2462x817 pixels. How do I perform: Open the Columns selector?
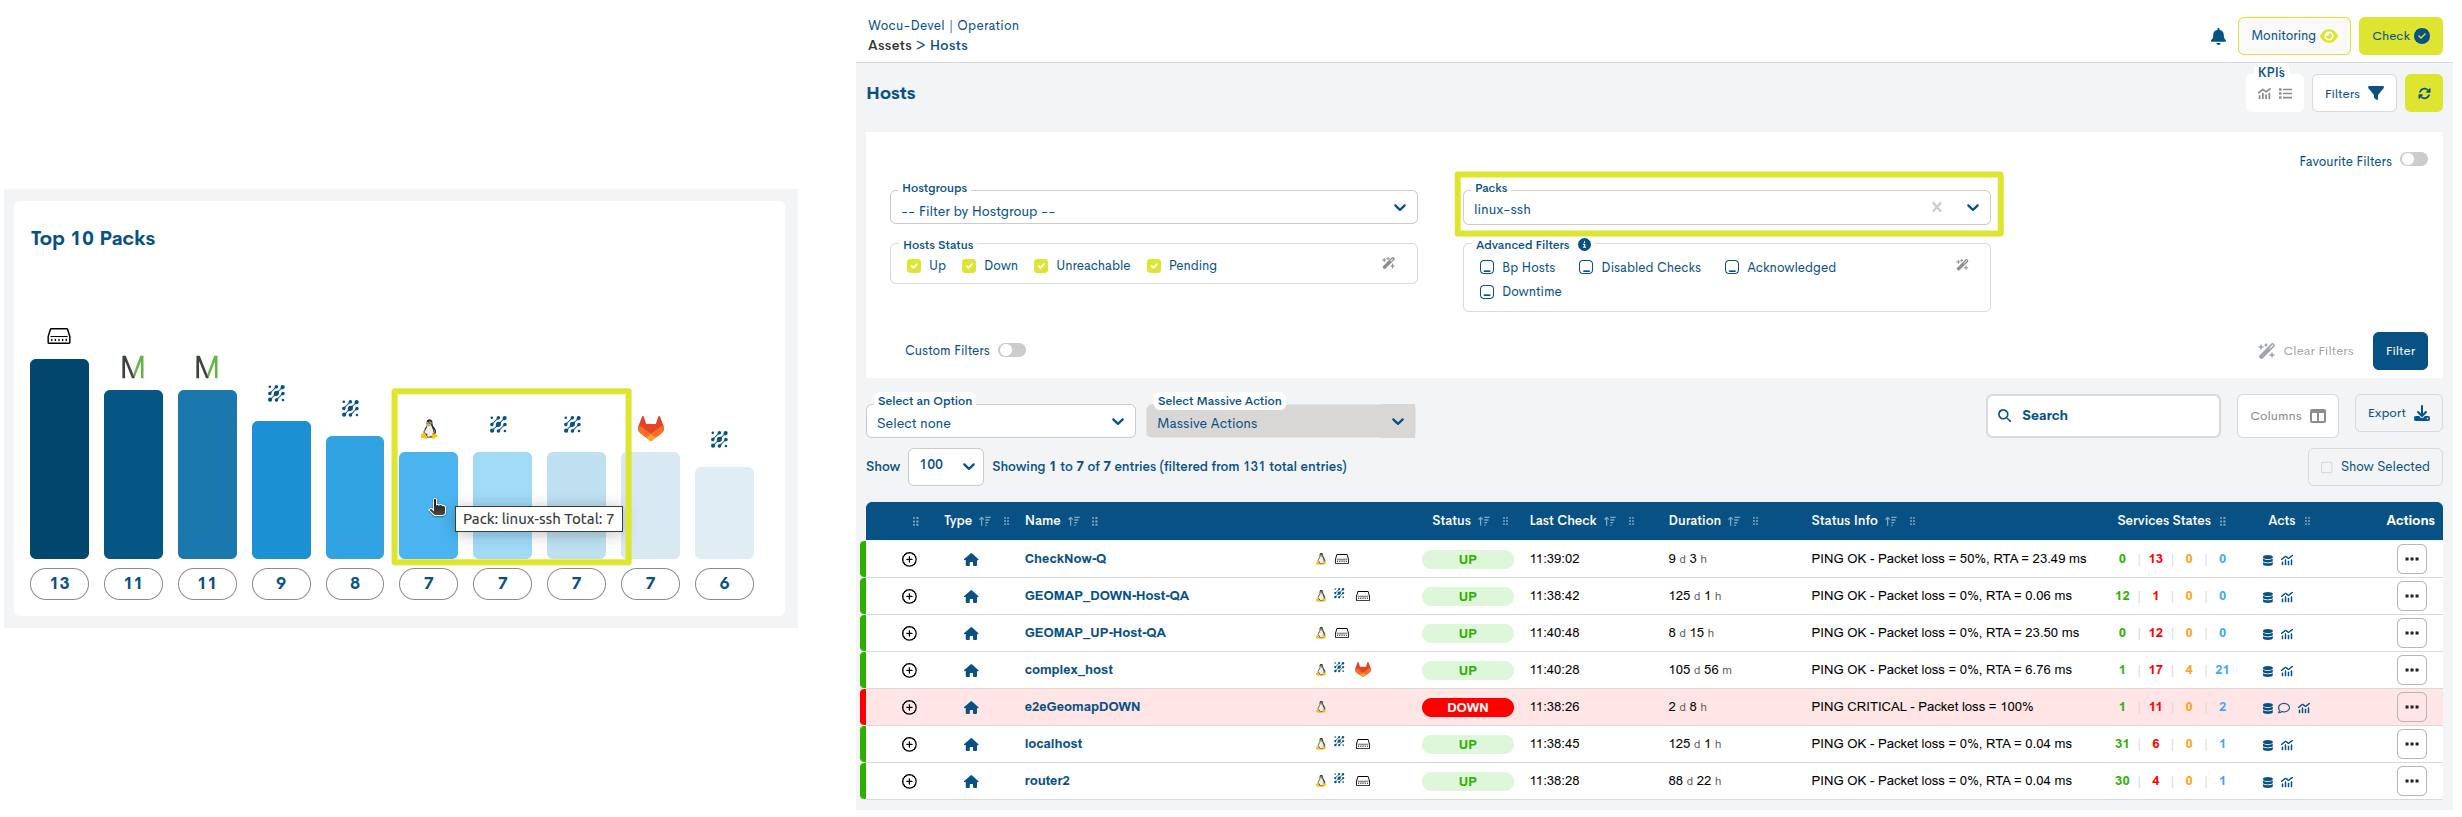2287,416
